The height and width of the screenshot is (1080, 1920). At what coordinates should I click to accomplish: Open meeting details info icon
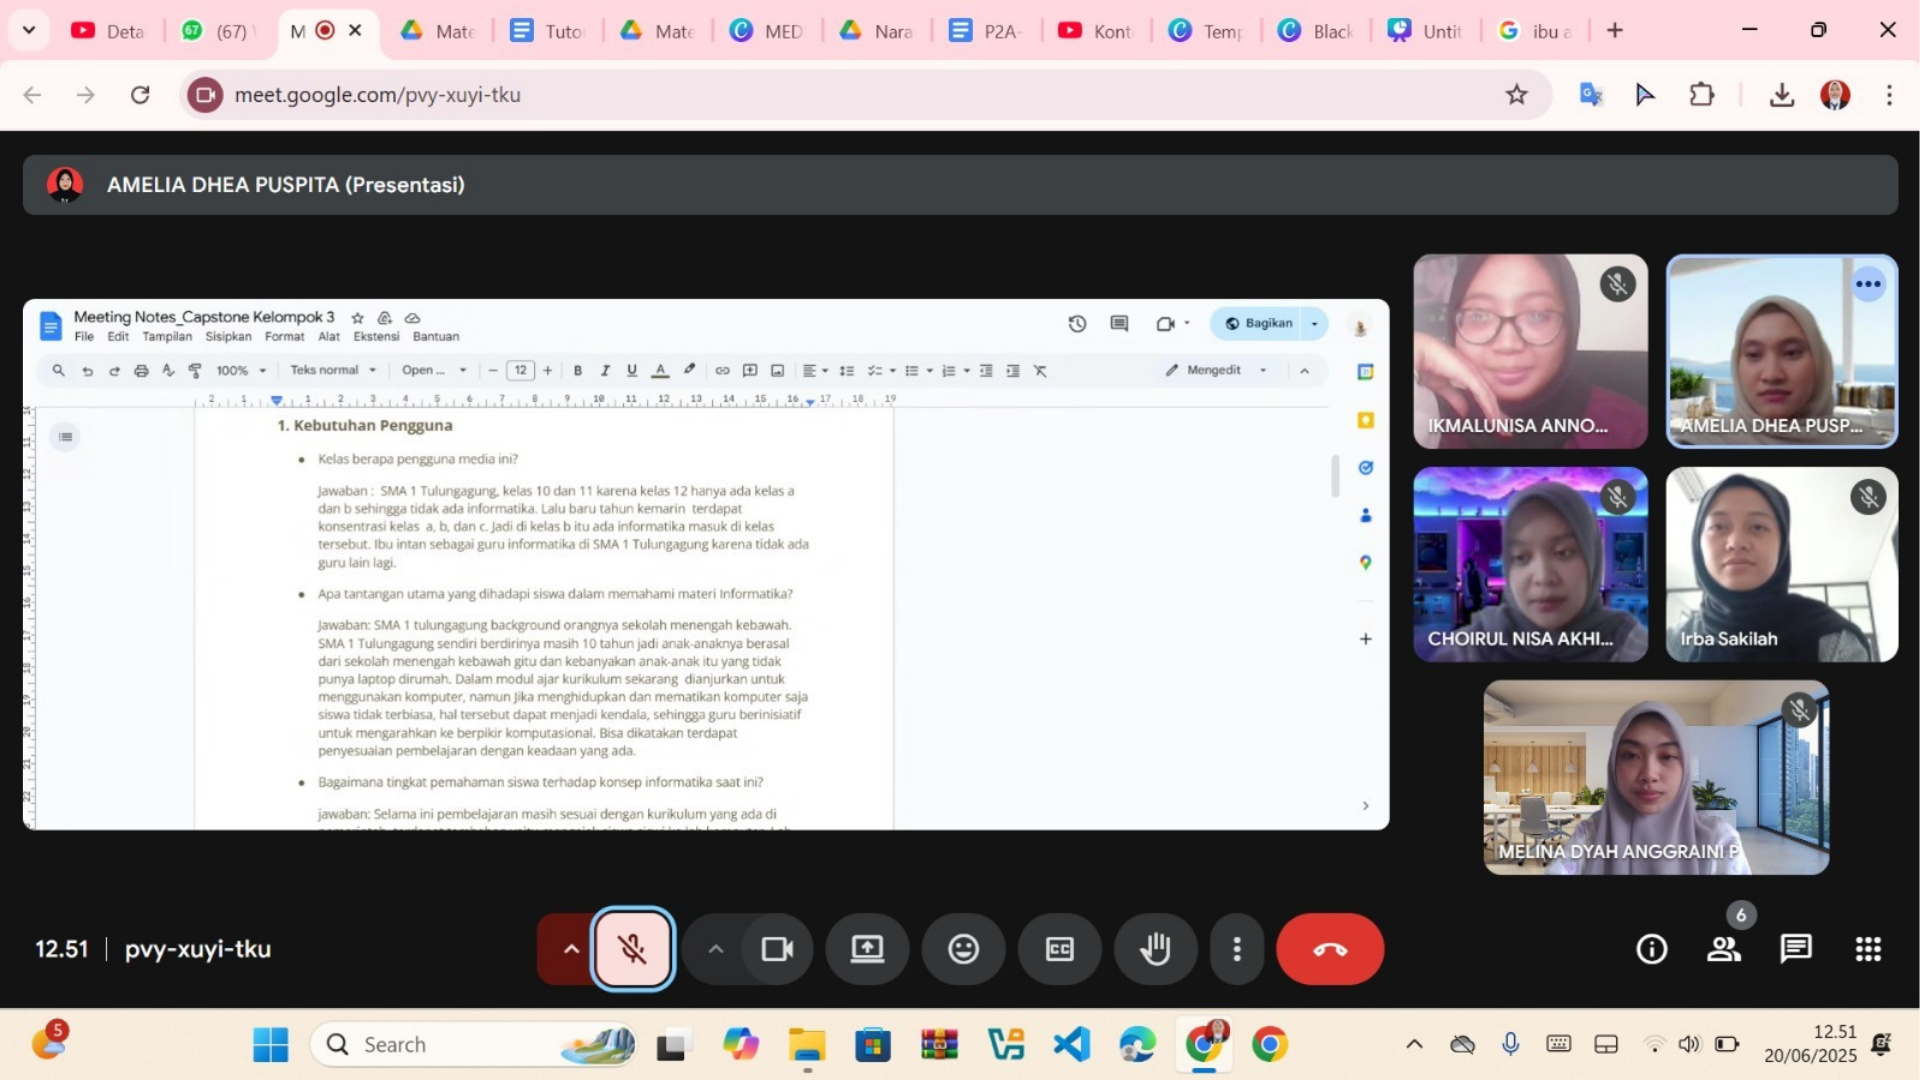coord(1652,948)
